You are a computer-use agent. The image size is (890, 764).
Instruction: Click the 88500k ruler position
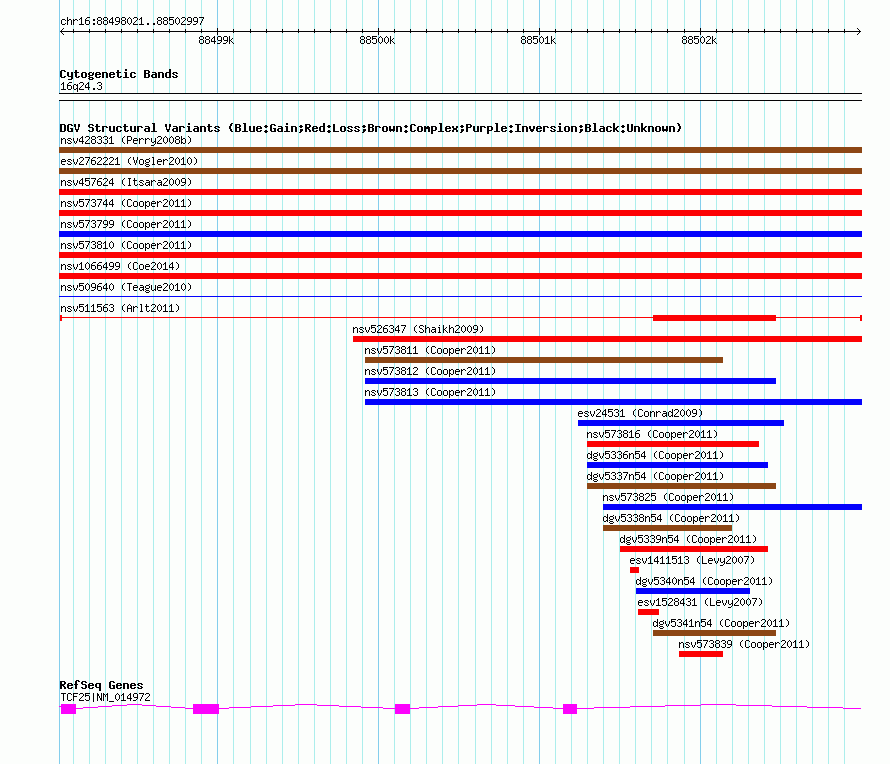click(x=377, y=40)
